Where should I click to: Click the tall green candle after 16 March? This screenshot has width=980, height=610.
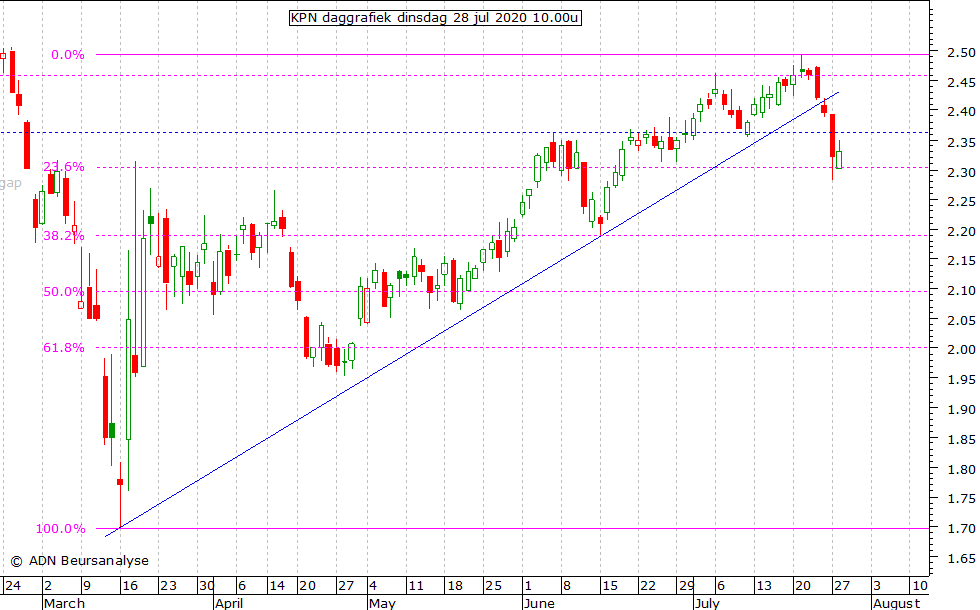click(x=129, y=379)
